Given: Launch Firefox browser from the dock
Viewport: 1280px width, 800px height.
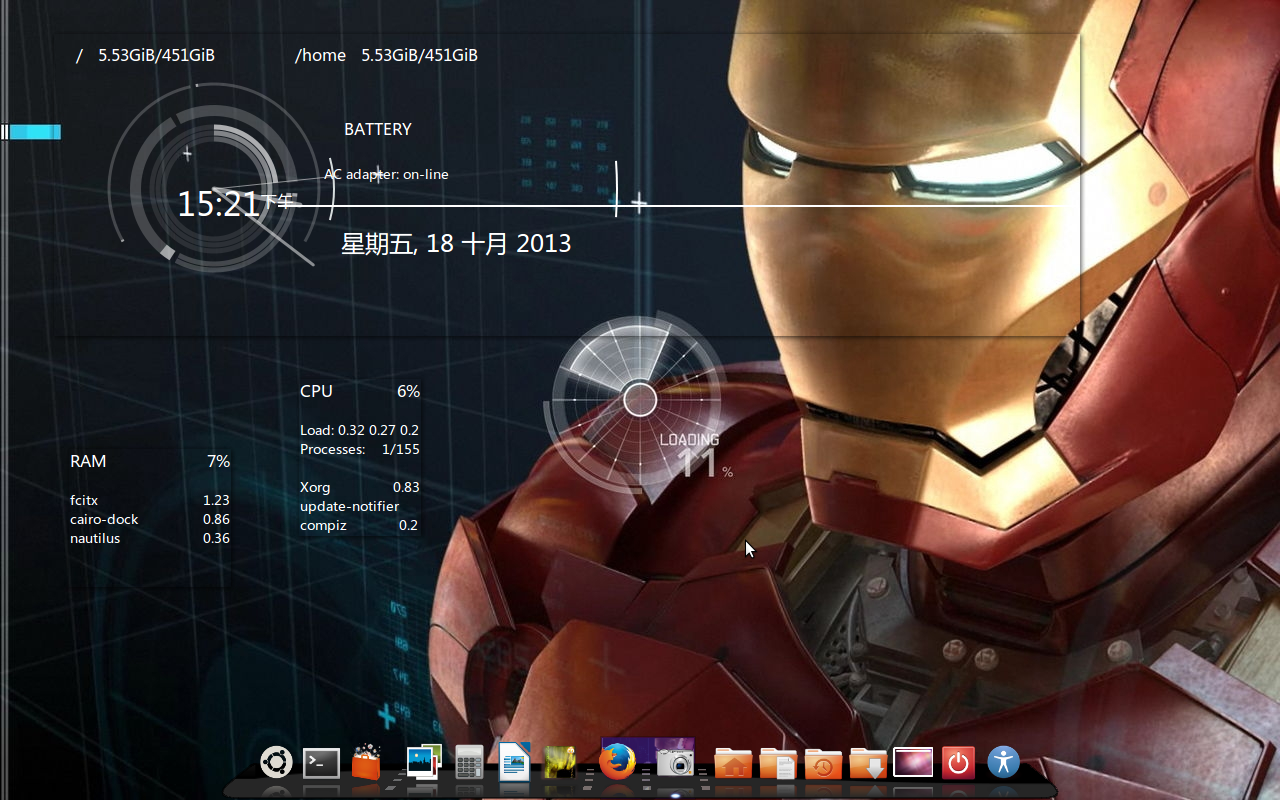Looking at the screenshot, I should pyautogui.click(x=618, y=762).
